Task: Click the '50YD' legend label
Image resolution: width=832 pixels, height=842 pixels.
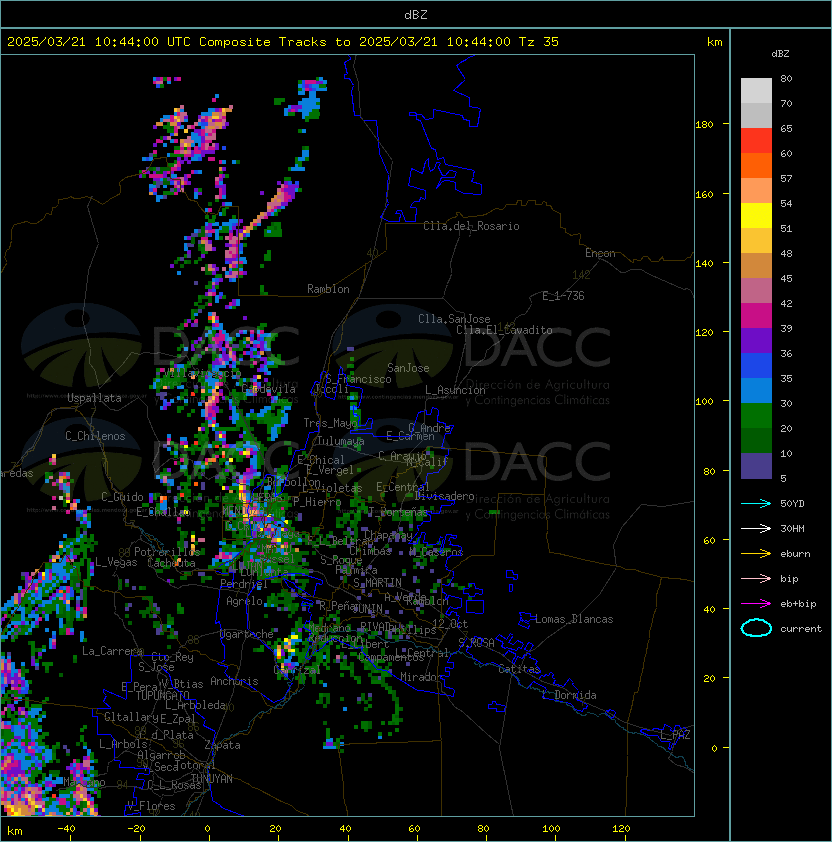Action: 792,504
